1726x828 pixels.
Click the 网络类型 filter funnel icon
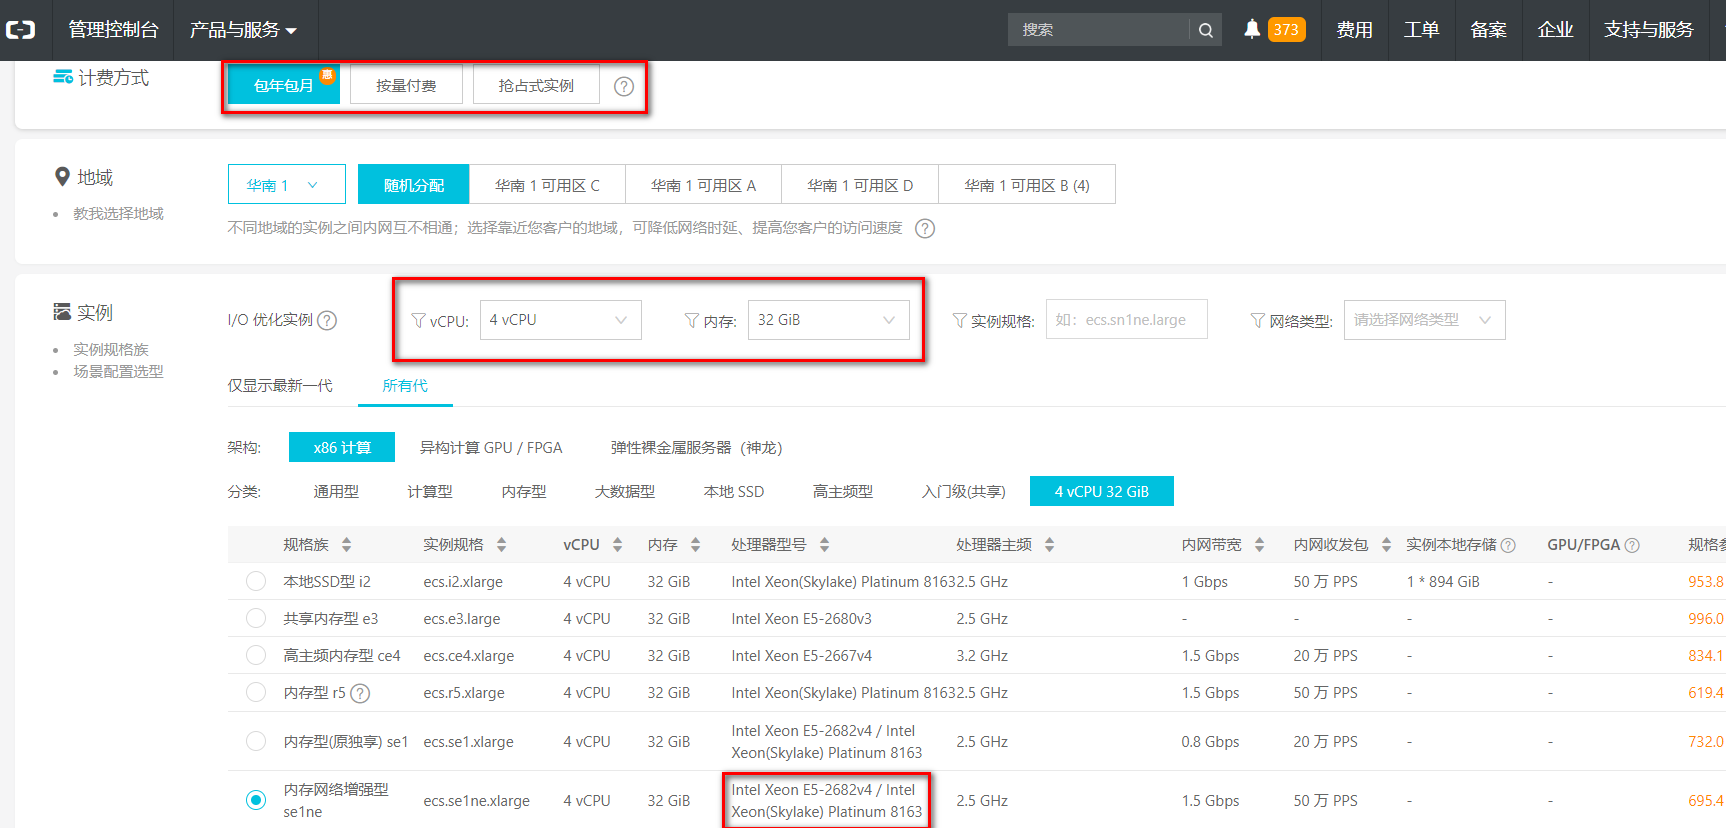click(1258, 321)
